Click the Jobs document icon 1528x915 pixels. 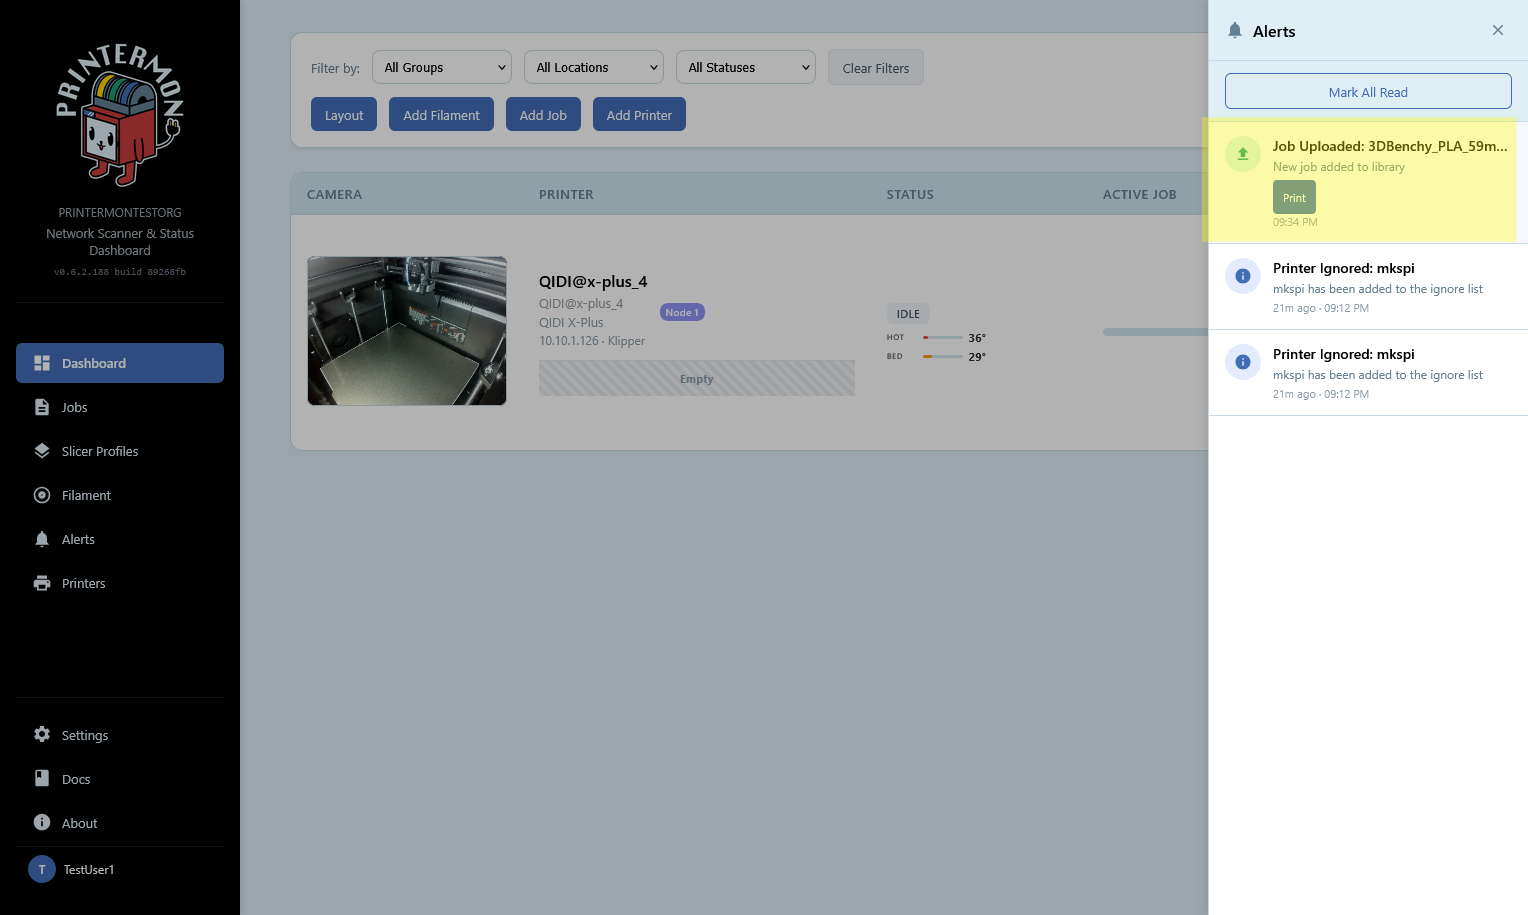(x=42, y=407)
